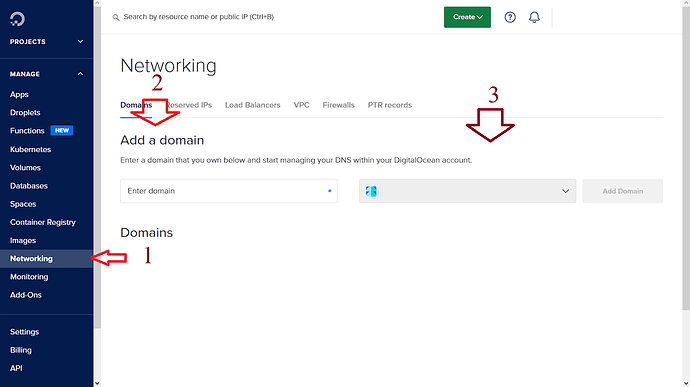Click the page vertical scrollbar
690x387 pixels.
pos(686,158)
